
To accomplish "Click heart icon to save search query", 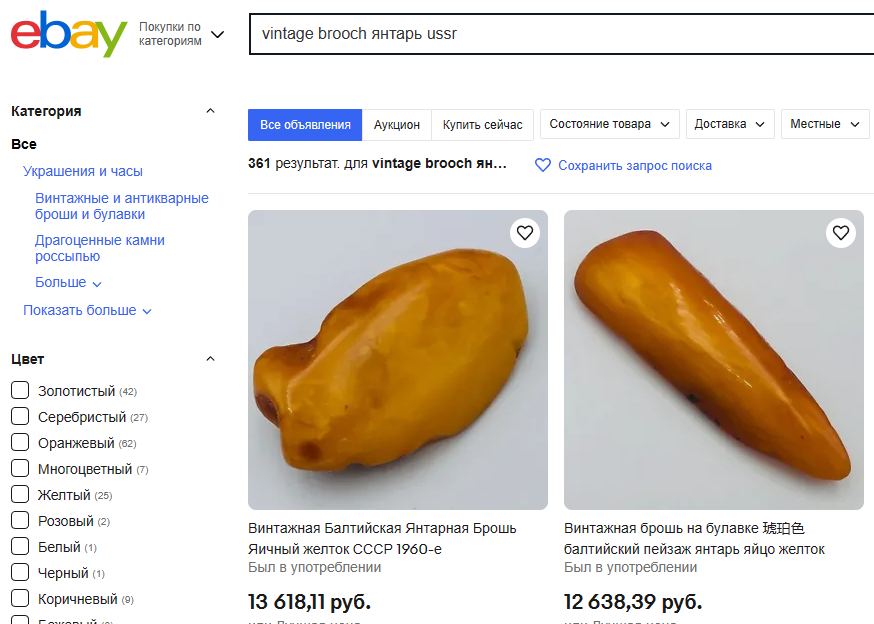I will pos(543,165).
